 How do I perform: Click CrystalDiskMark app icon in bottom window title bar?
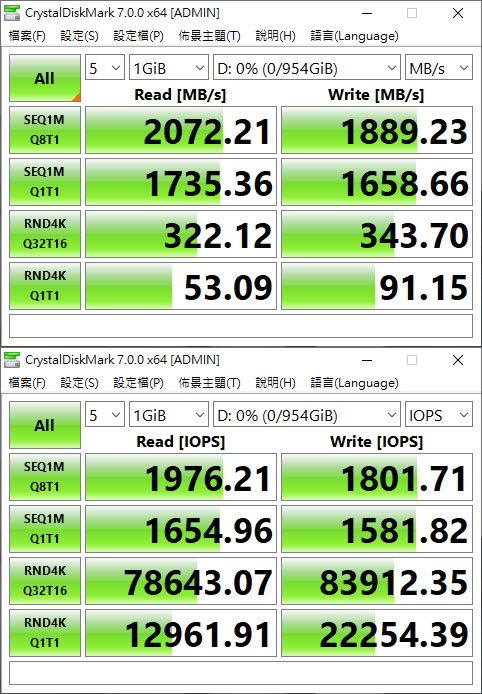coord(12,360)
